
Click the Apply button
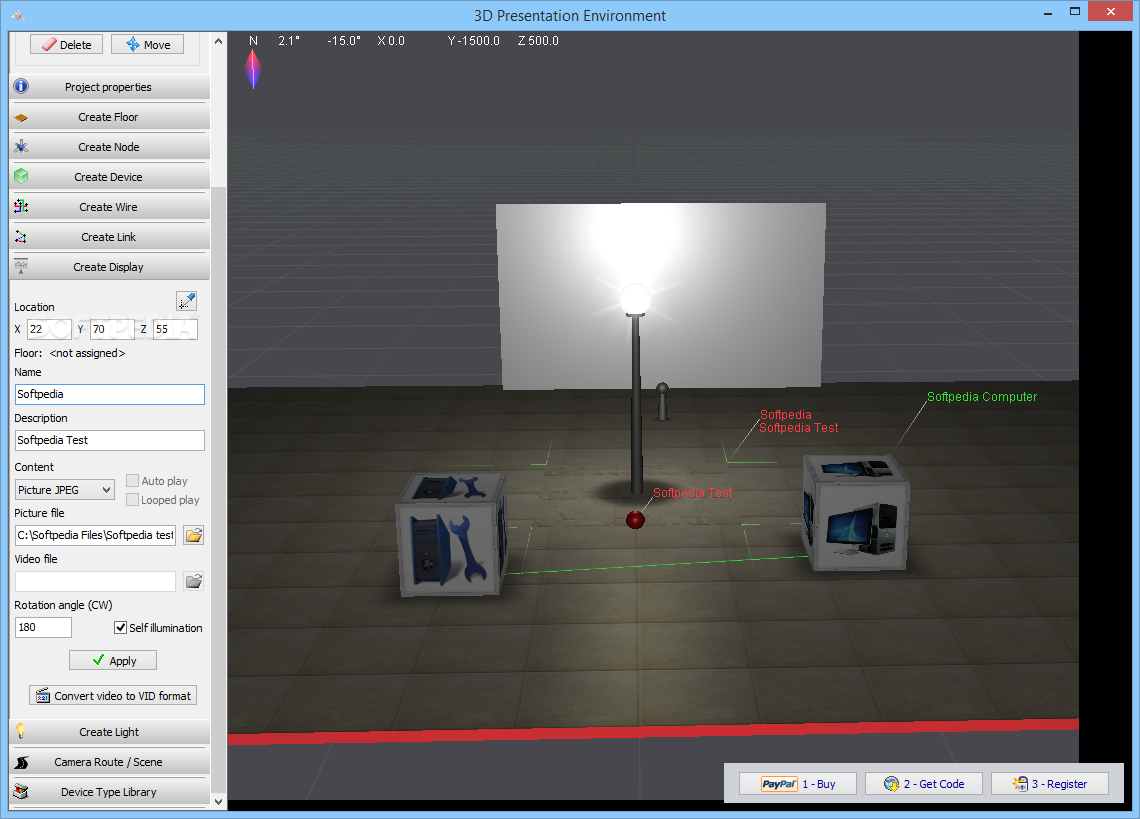click(x=113, y=660)
